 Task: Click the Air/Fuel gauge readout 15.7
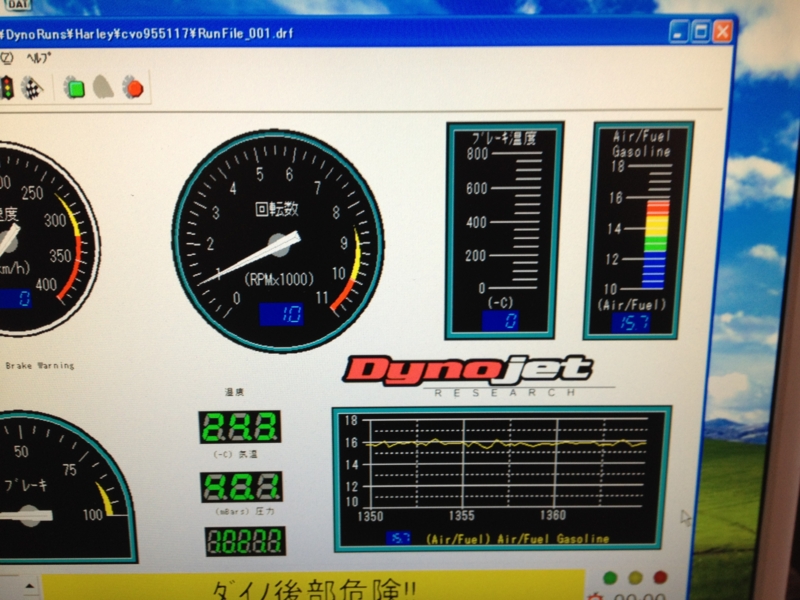632,322
